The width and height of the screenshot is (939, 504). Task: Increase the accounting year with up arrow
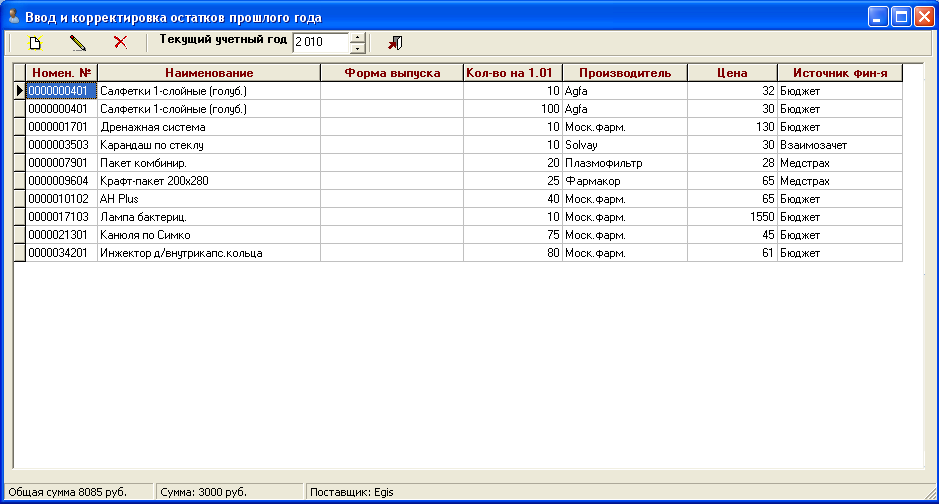click(358, 38)
